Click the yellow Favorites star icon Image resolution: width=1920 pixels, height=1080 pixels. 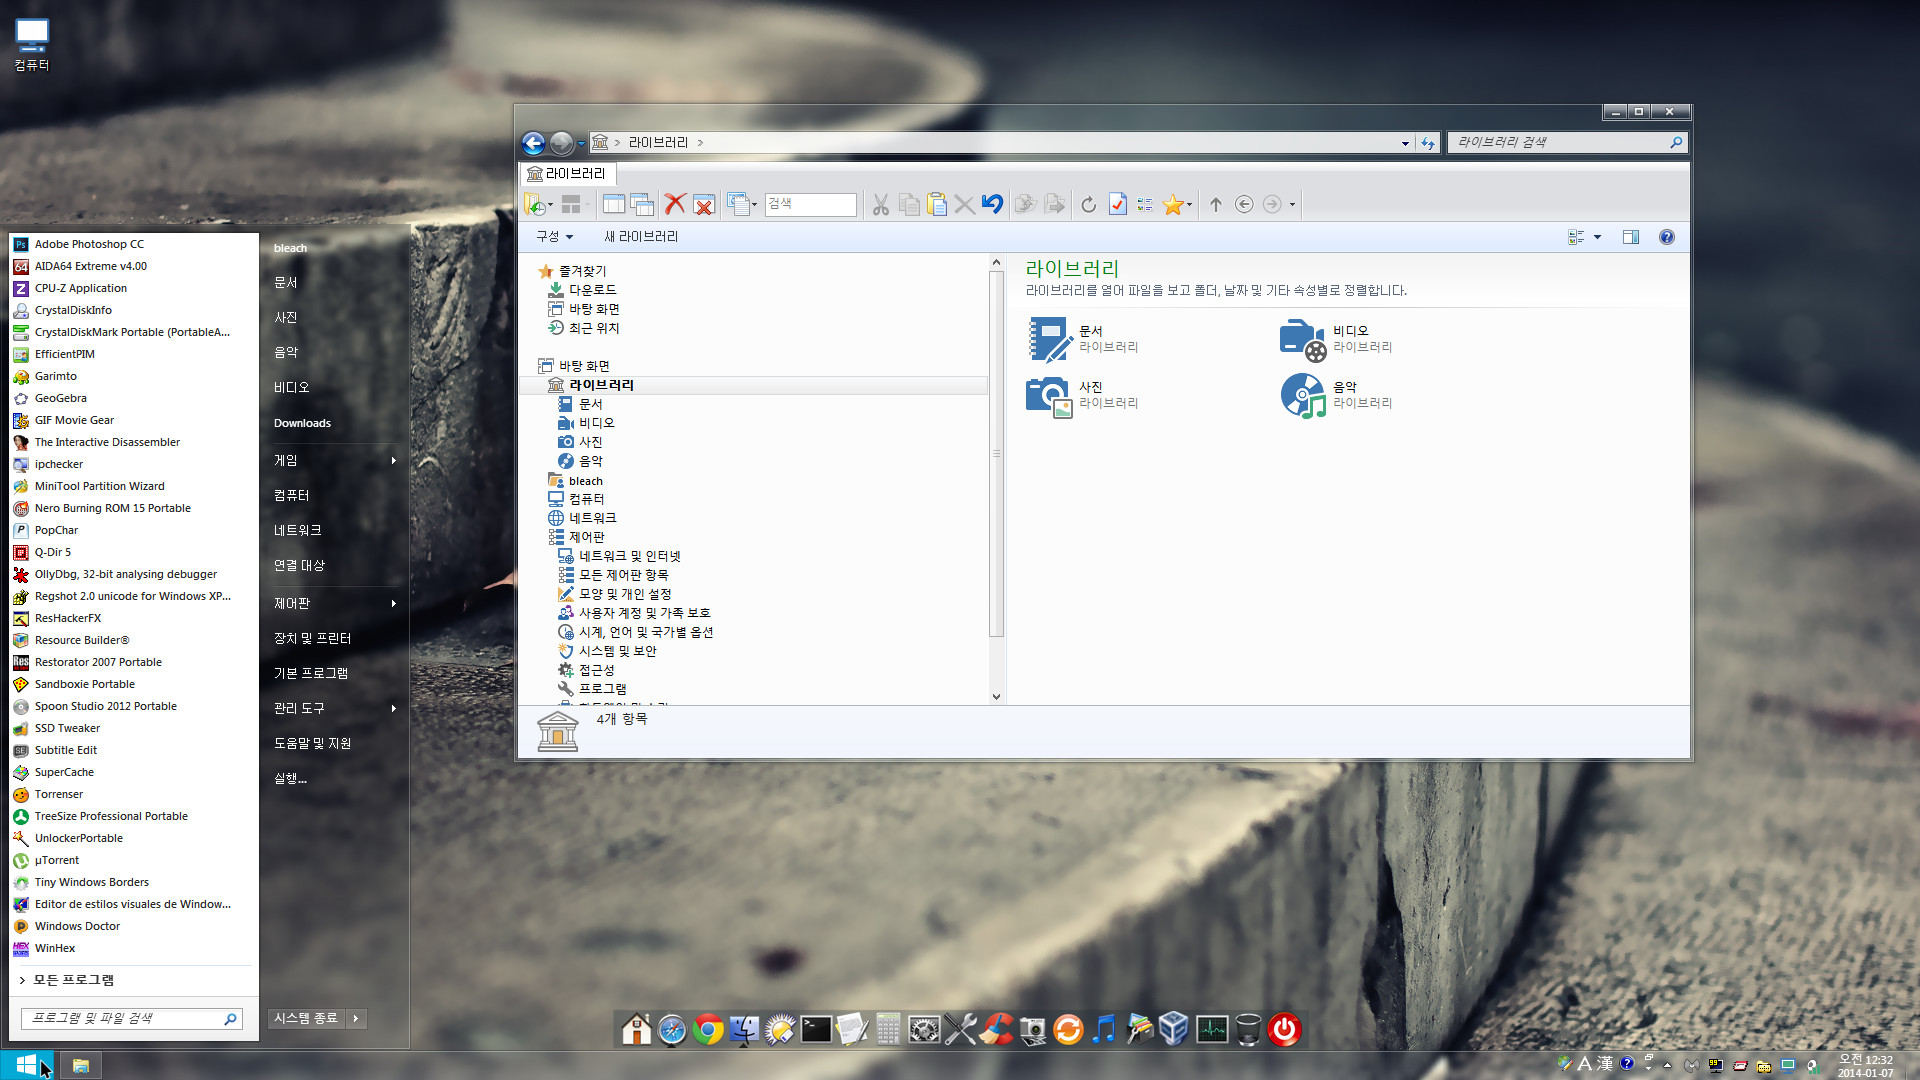[1173, 204]
